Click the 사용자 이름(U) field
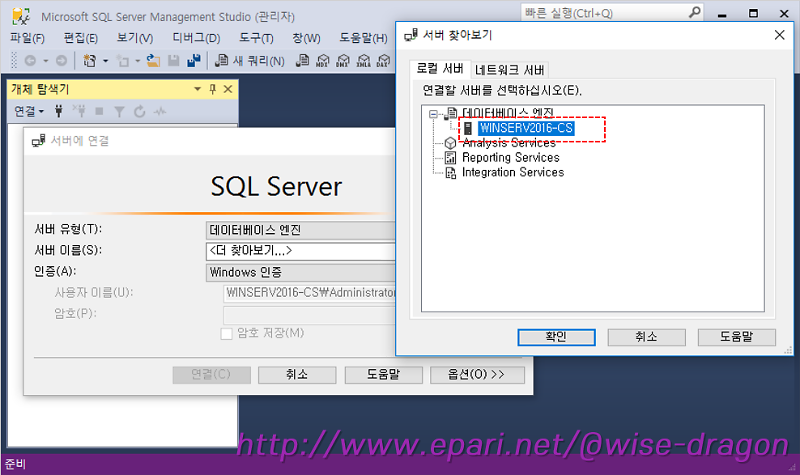The height and width of the screenshot is (475, 800). pyautogui.click(x=309, y=293)
